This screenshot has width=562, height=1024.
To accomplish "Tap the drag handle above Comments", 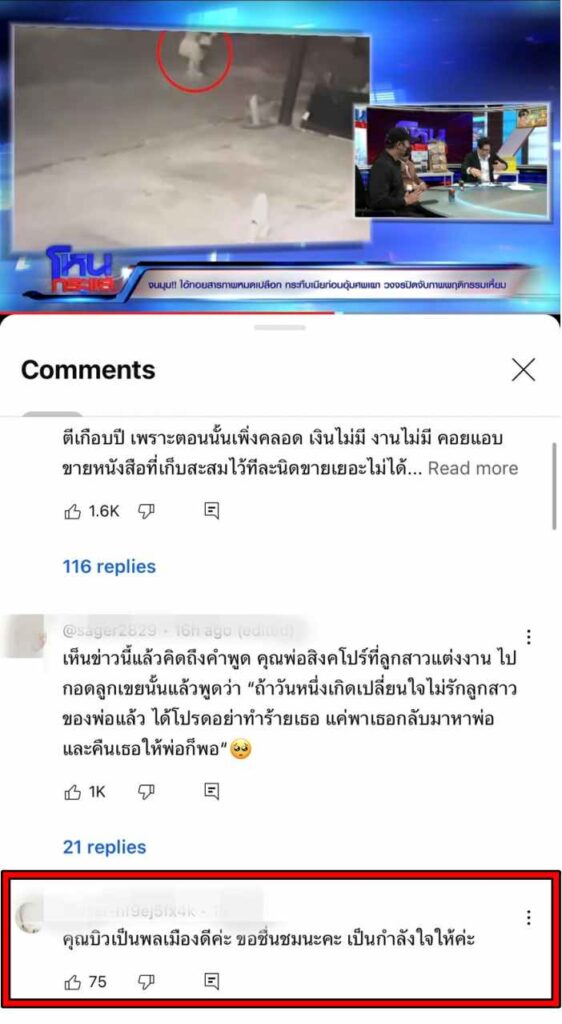I will coord(280,327).
